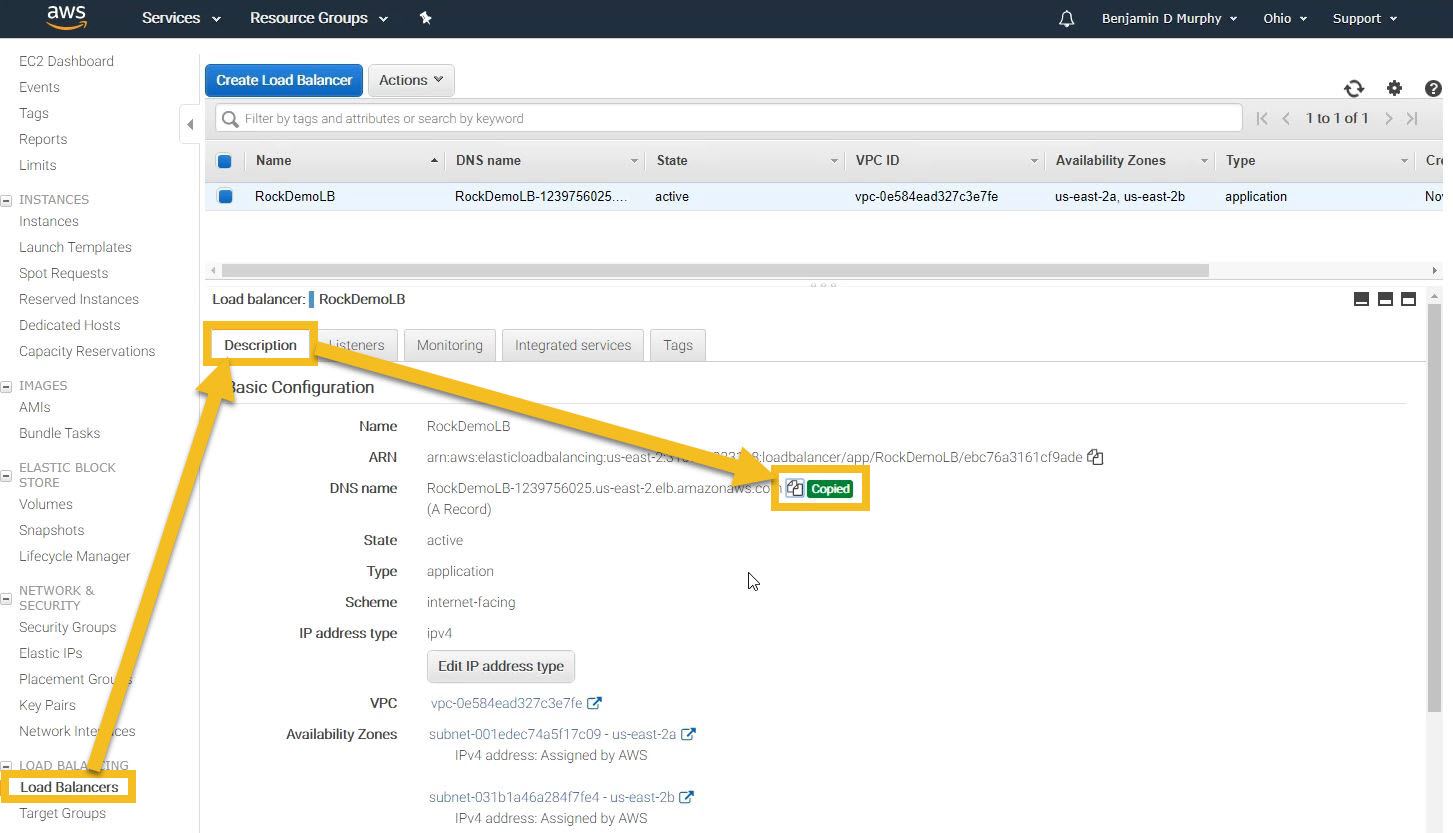Open the Services dropdown menu
The height and width of the screenshot is (833, 1453).
click(x=181, y=18)
